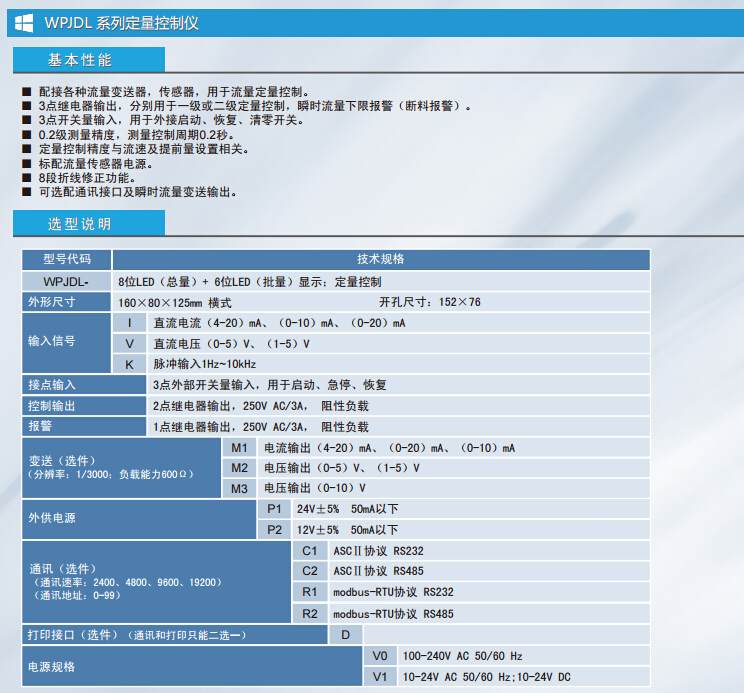The image size is (744, 693).
Task: Select the 选型说明 section heading
Action: [x=80, y=223]
